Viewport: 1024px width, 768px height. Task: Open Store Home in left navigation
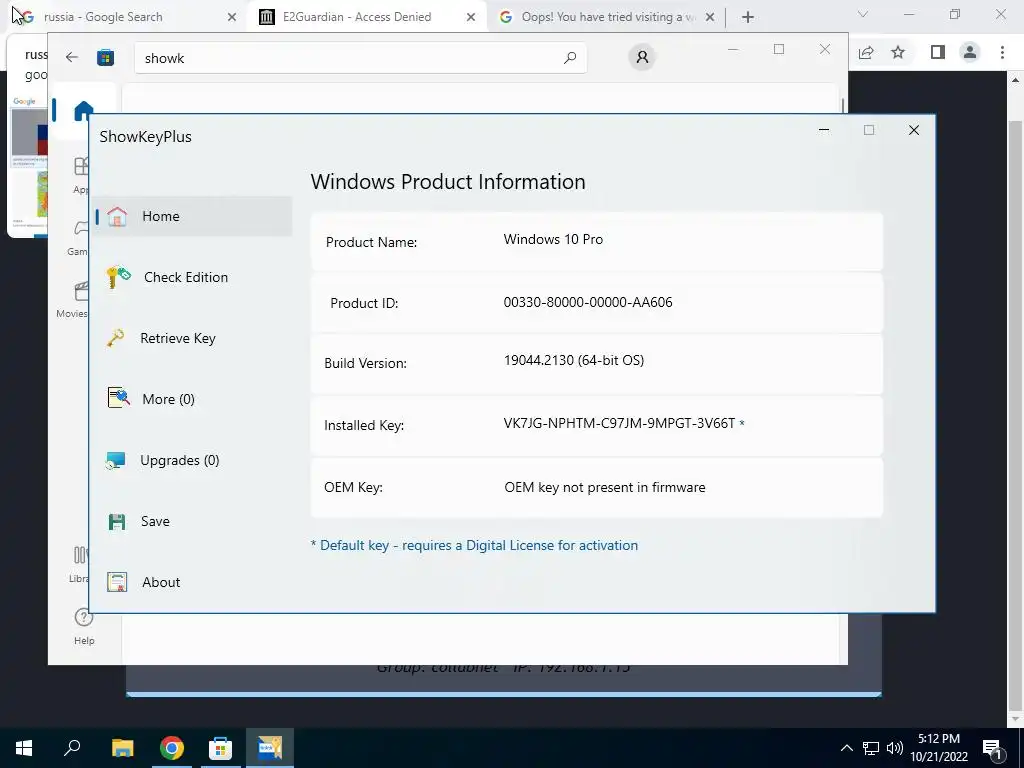(83, 110)
